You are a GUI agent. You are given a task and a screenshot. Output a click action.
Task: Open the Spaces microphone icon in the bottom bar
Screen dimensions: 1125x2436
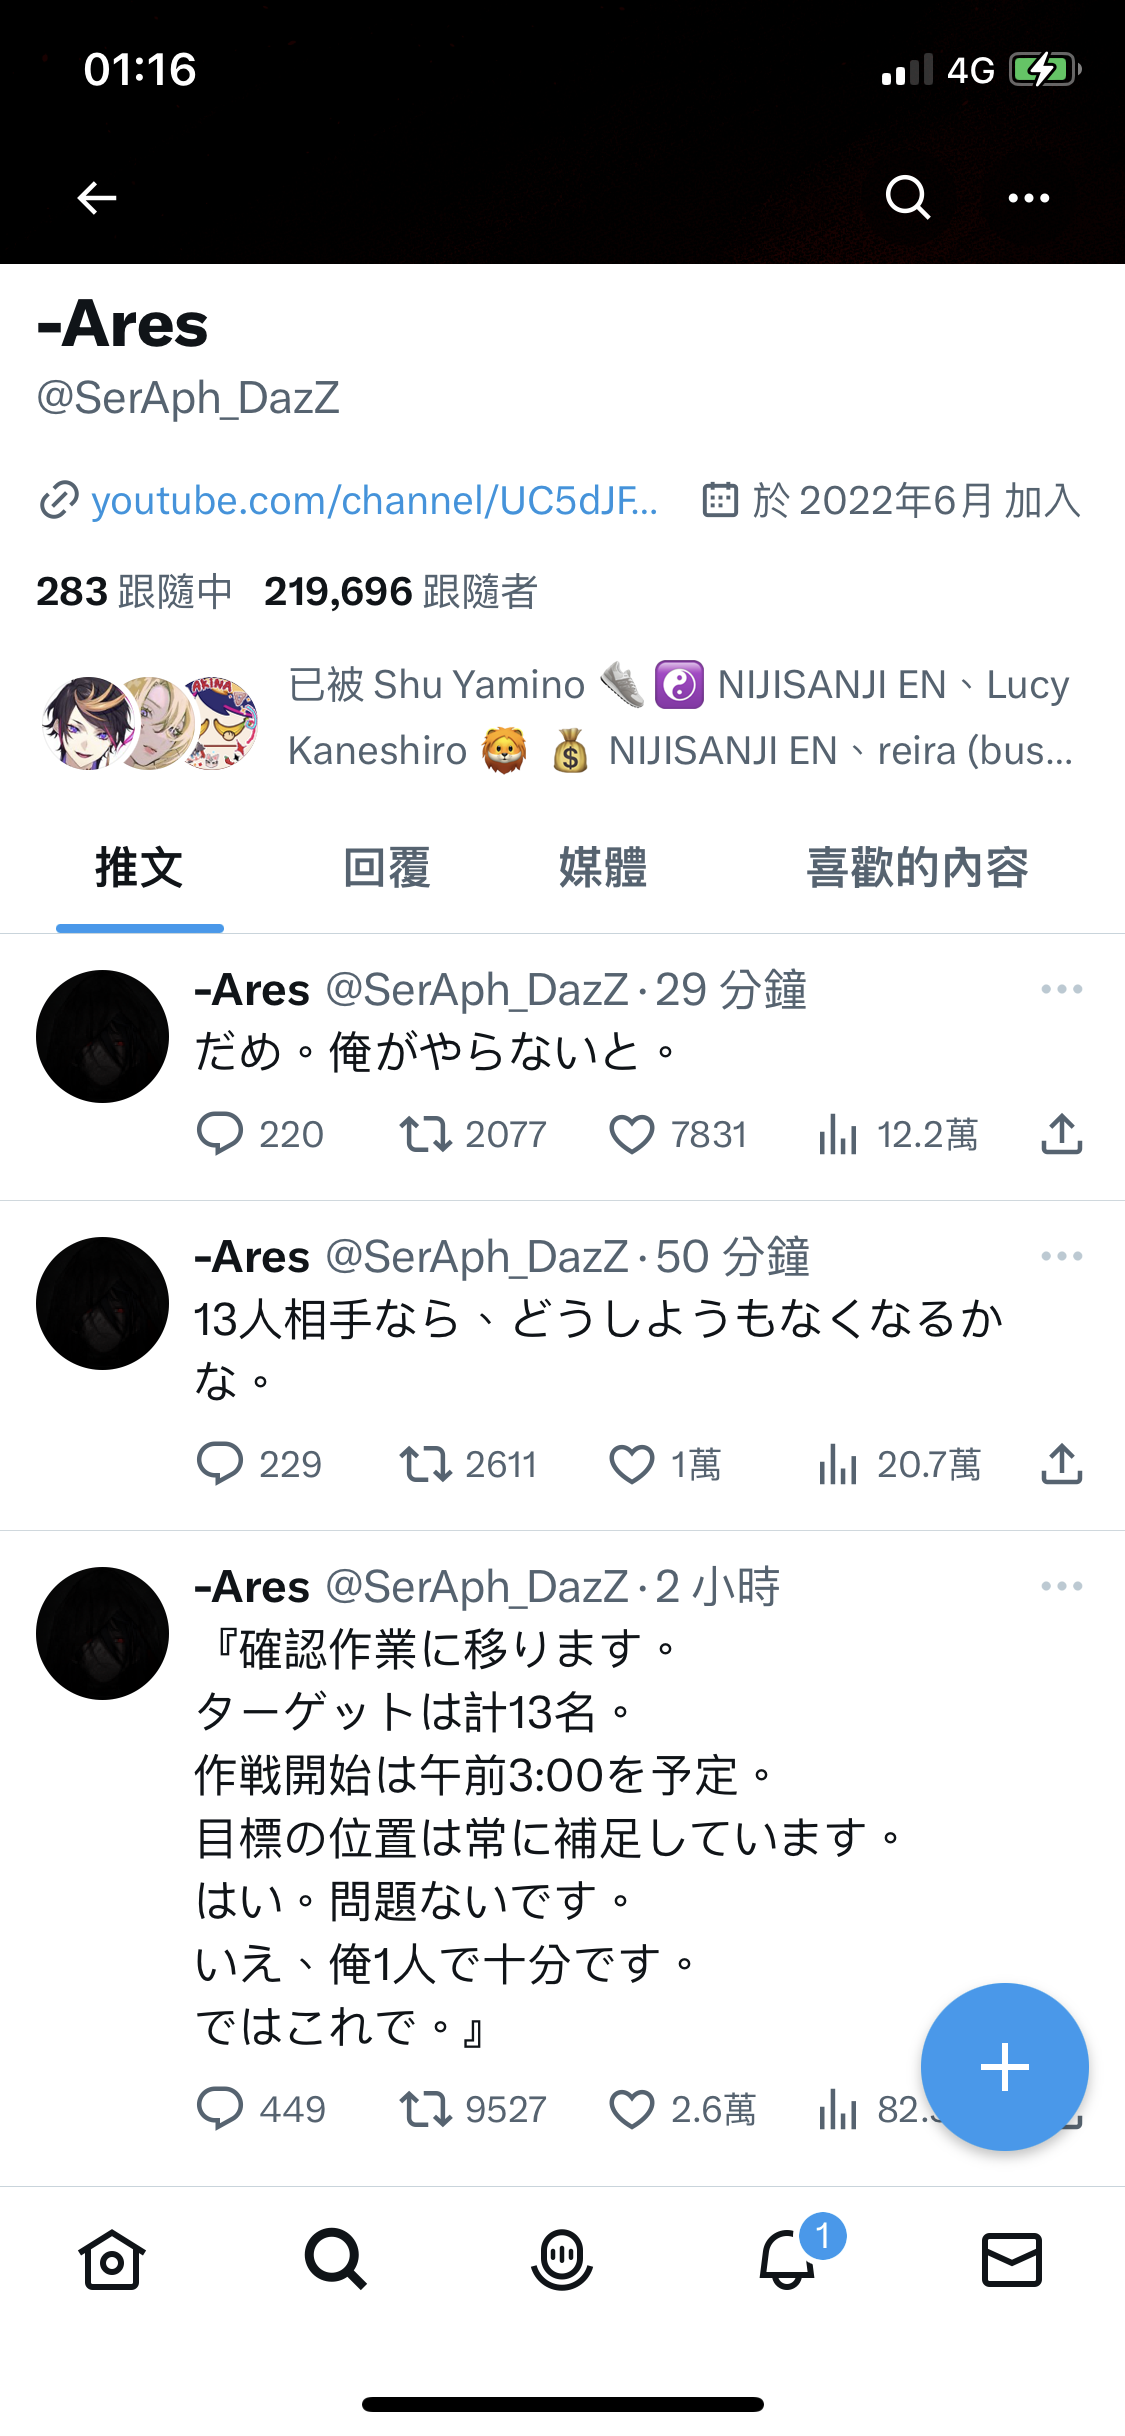point(562,2259)
